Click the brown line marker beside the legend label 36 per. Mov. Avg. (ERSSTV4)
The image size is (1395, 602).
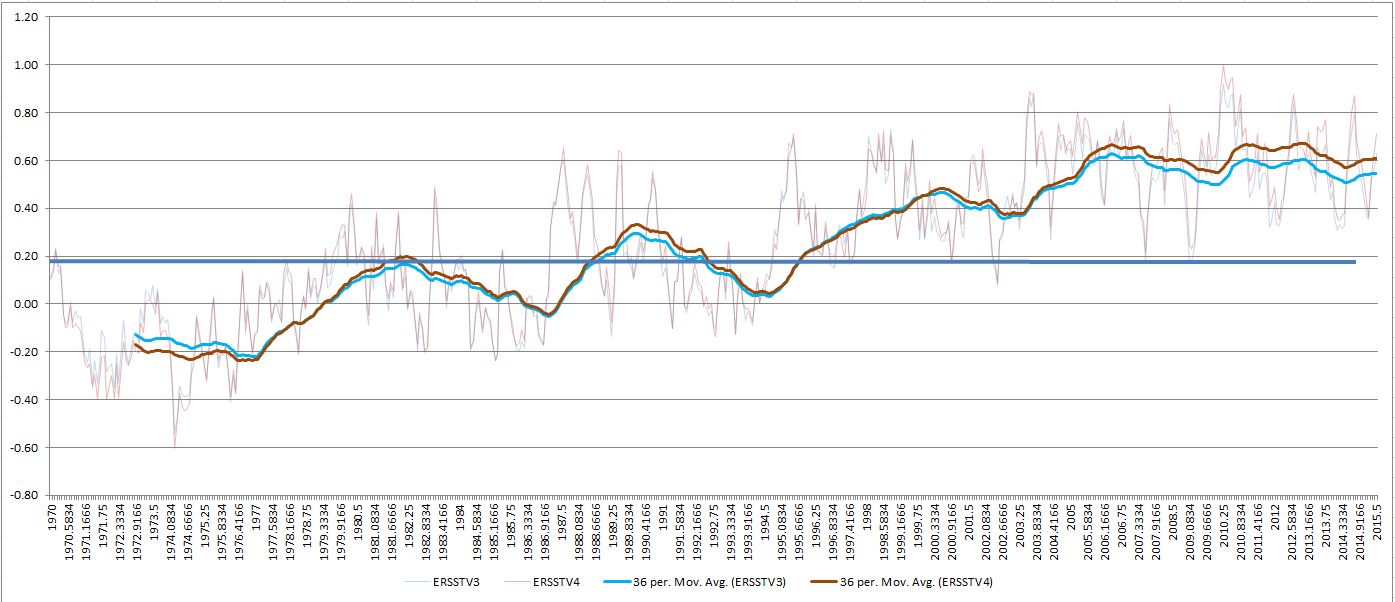click(x=822, y=582)
